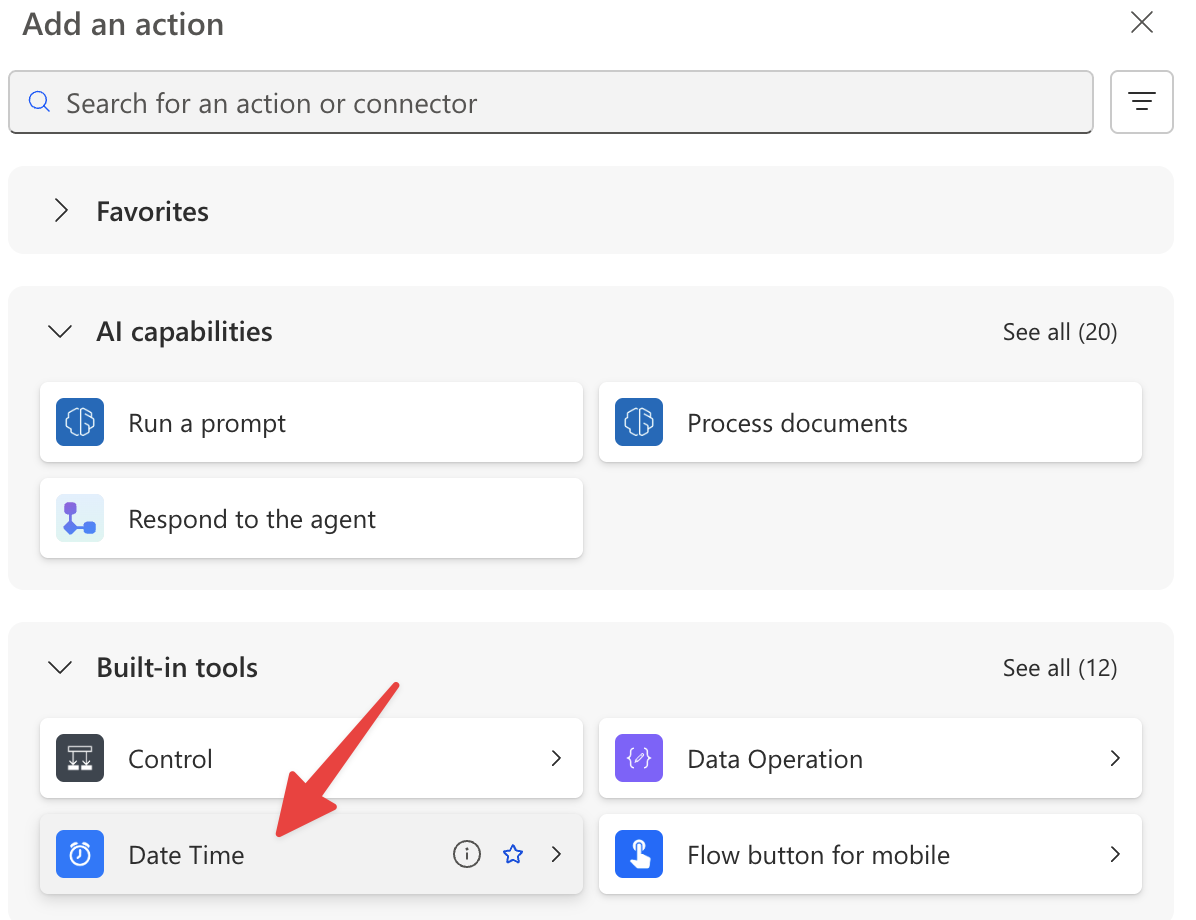
Task: Expand Control actions with chevron
Action: click(557, 758)
